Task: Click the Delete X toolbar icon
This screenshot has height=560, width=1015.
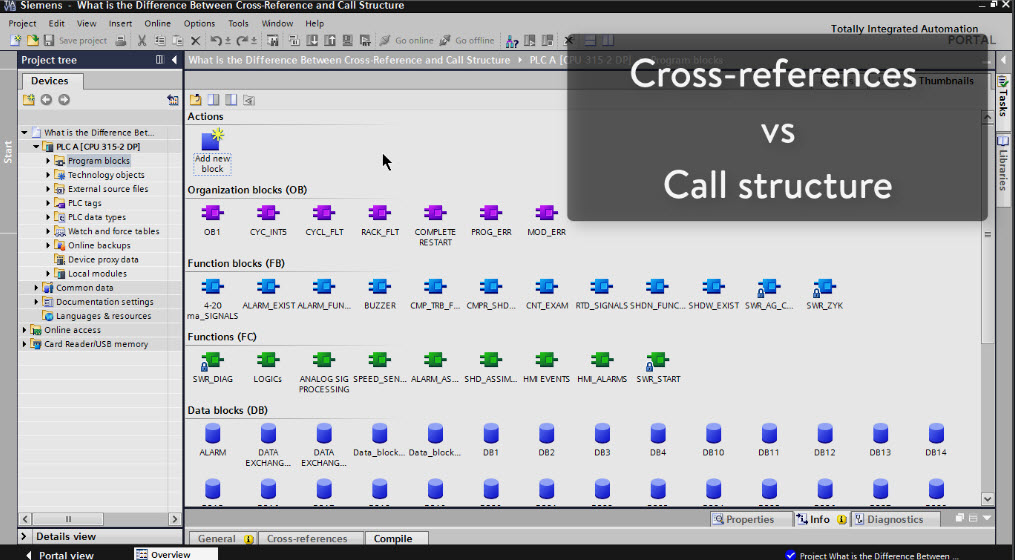Action: click(x=195, y=40)
